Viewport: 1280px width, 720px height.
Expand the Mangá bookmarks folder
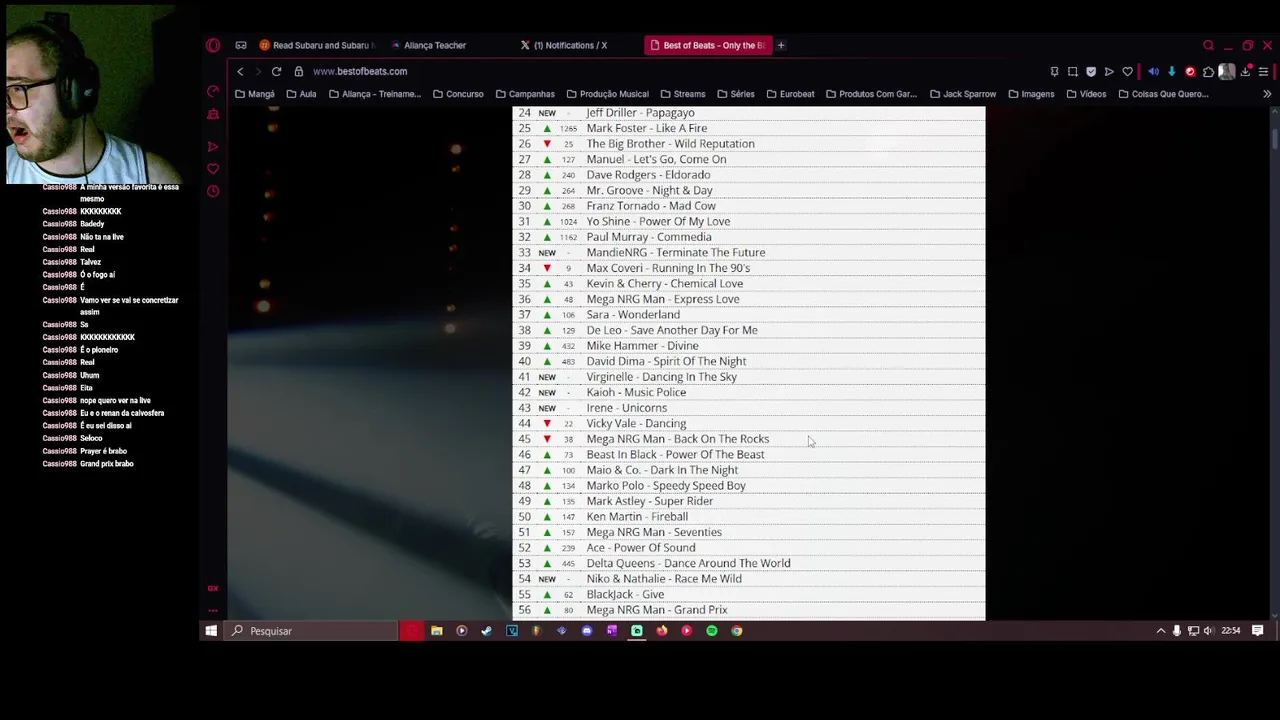coord(254,94)
